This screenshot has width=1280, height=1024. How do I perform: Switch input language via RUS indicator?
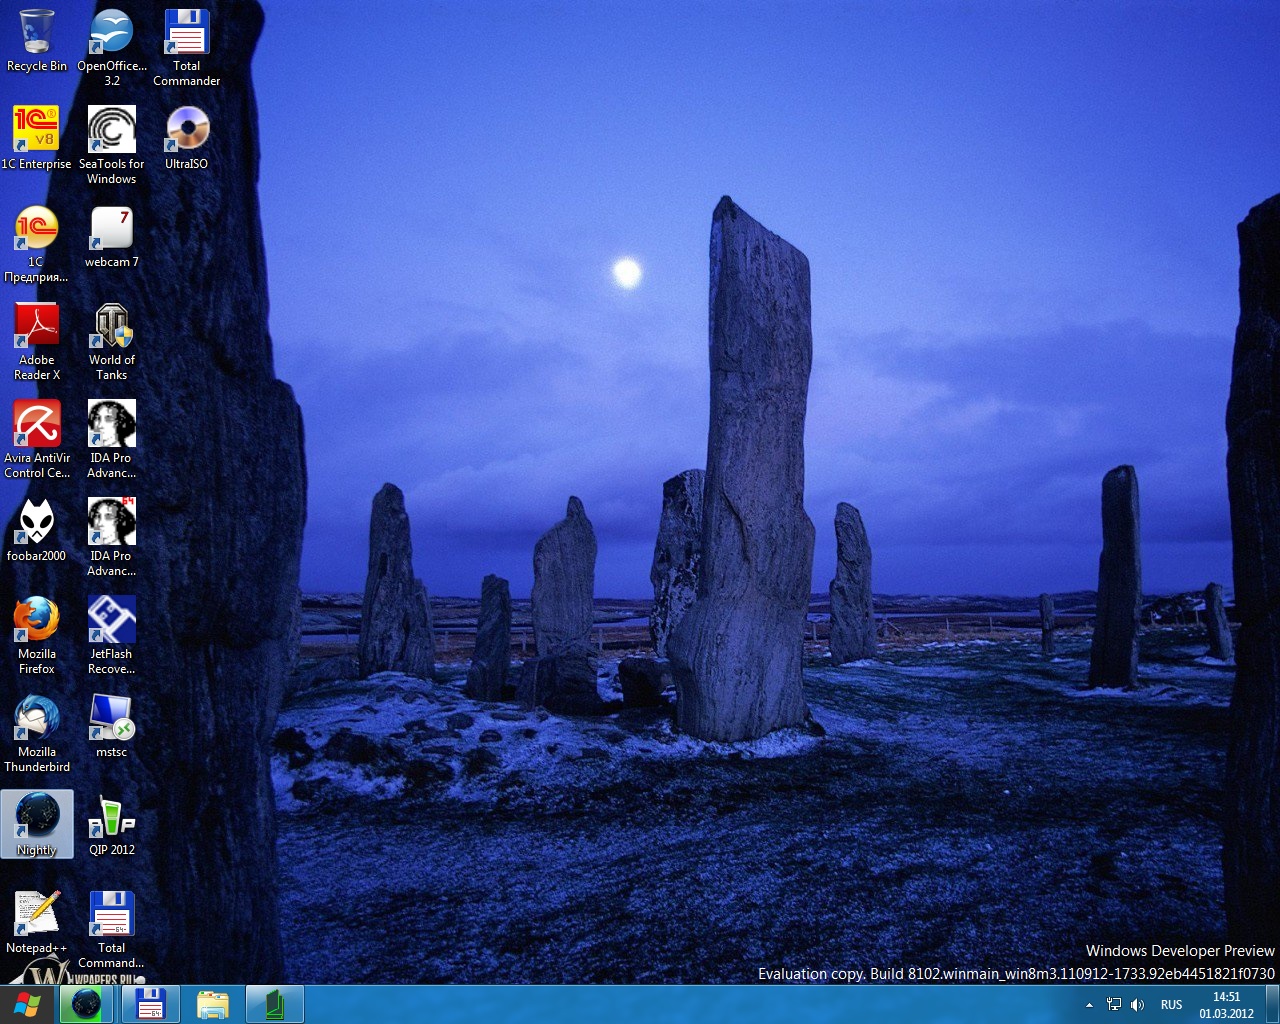(1171, 1005)
